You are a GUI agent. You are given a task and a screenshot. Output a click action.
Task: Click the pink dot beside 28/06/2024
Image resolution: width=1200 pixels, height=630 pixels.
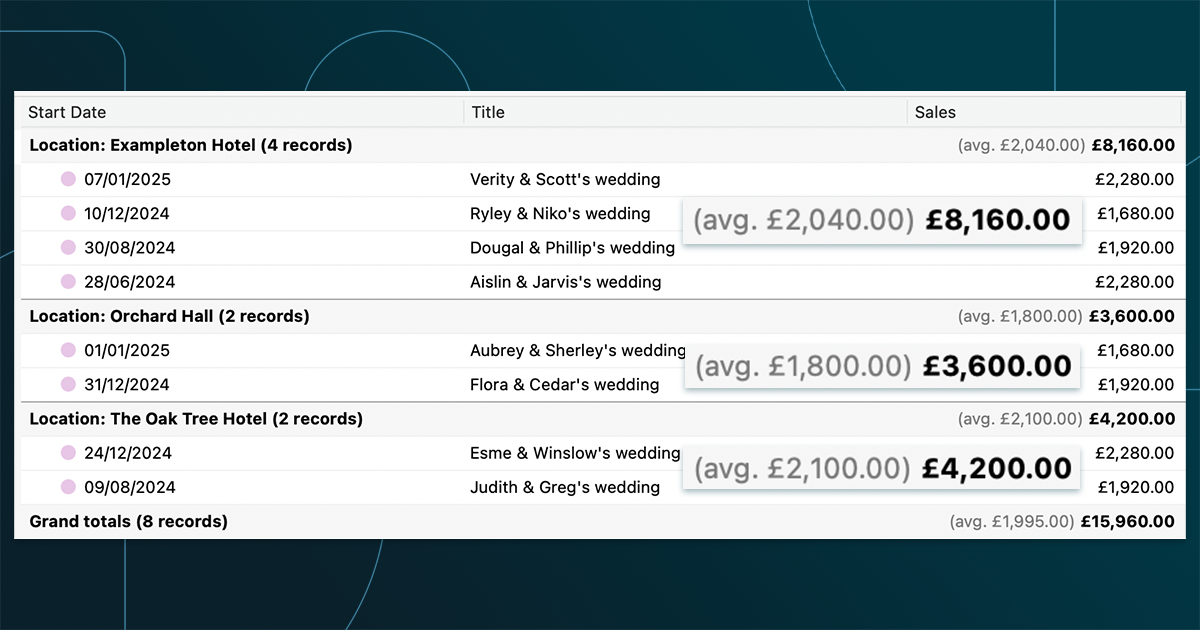tap(68, 282)
